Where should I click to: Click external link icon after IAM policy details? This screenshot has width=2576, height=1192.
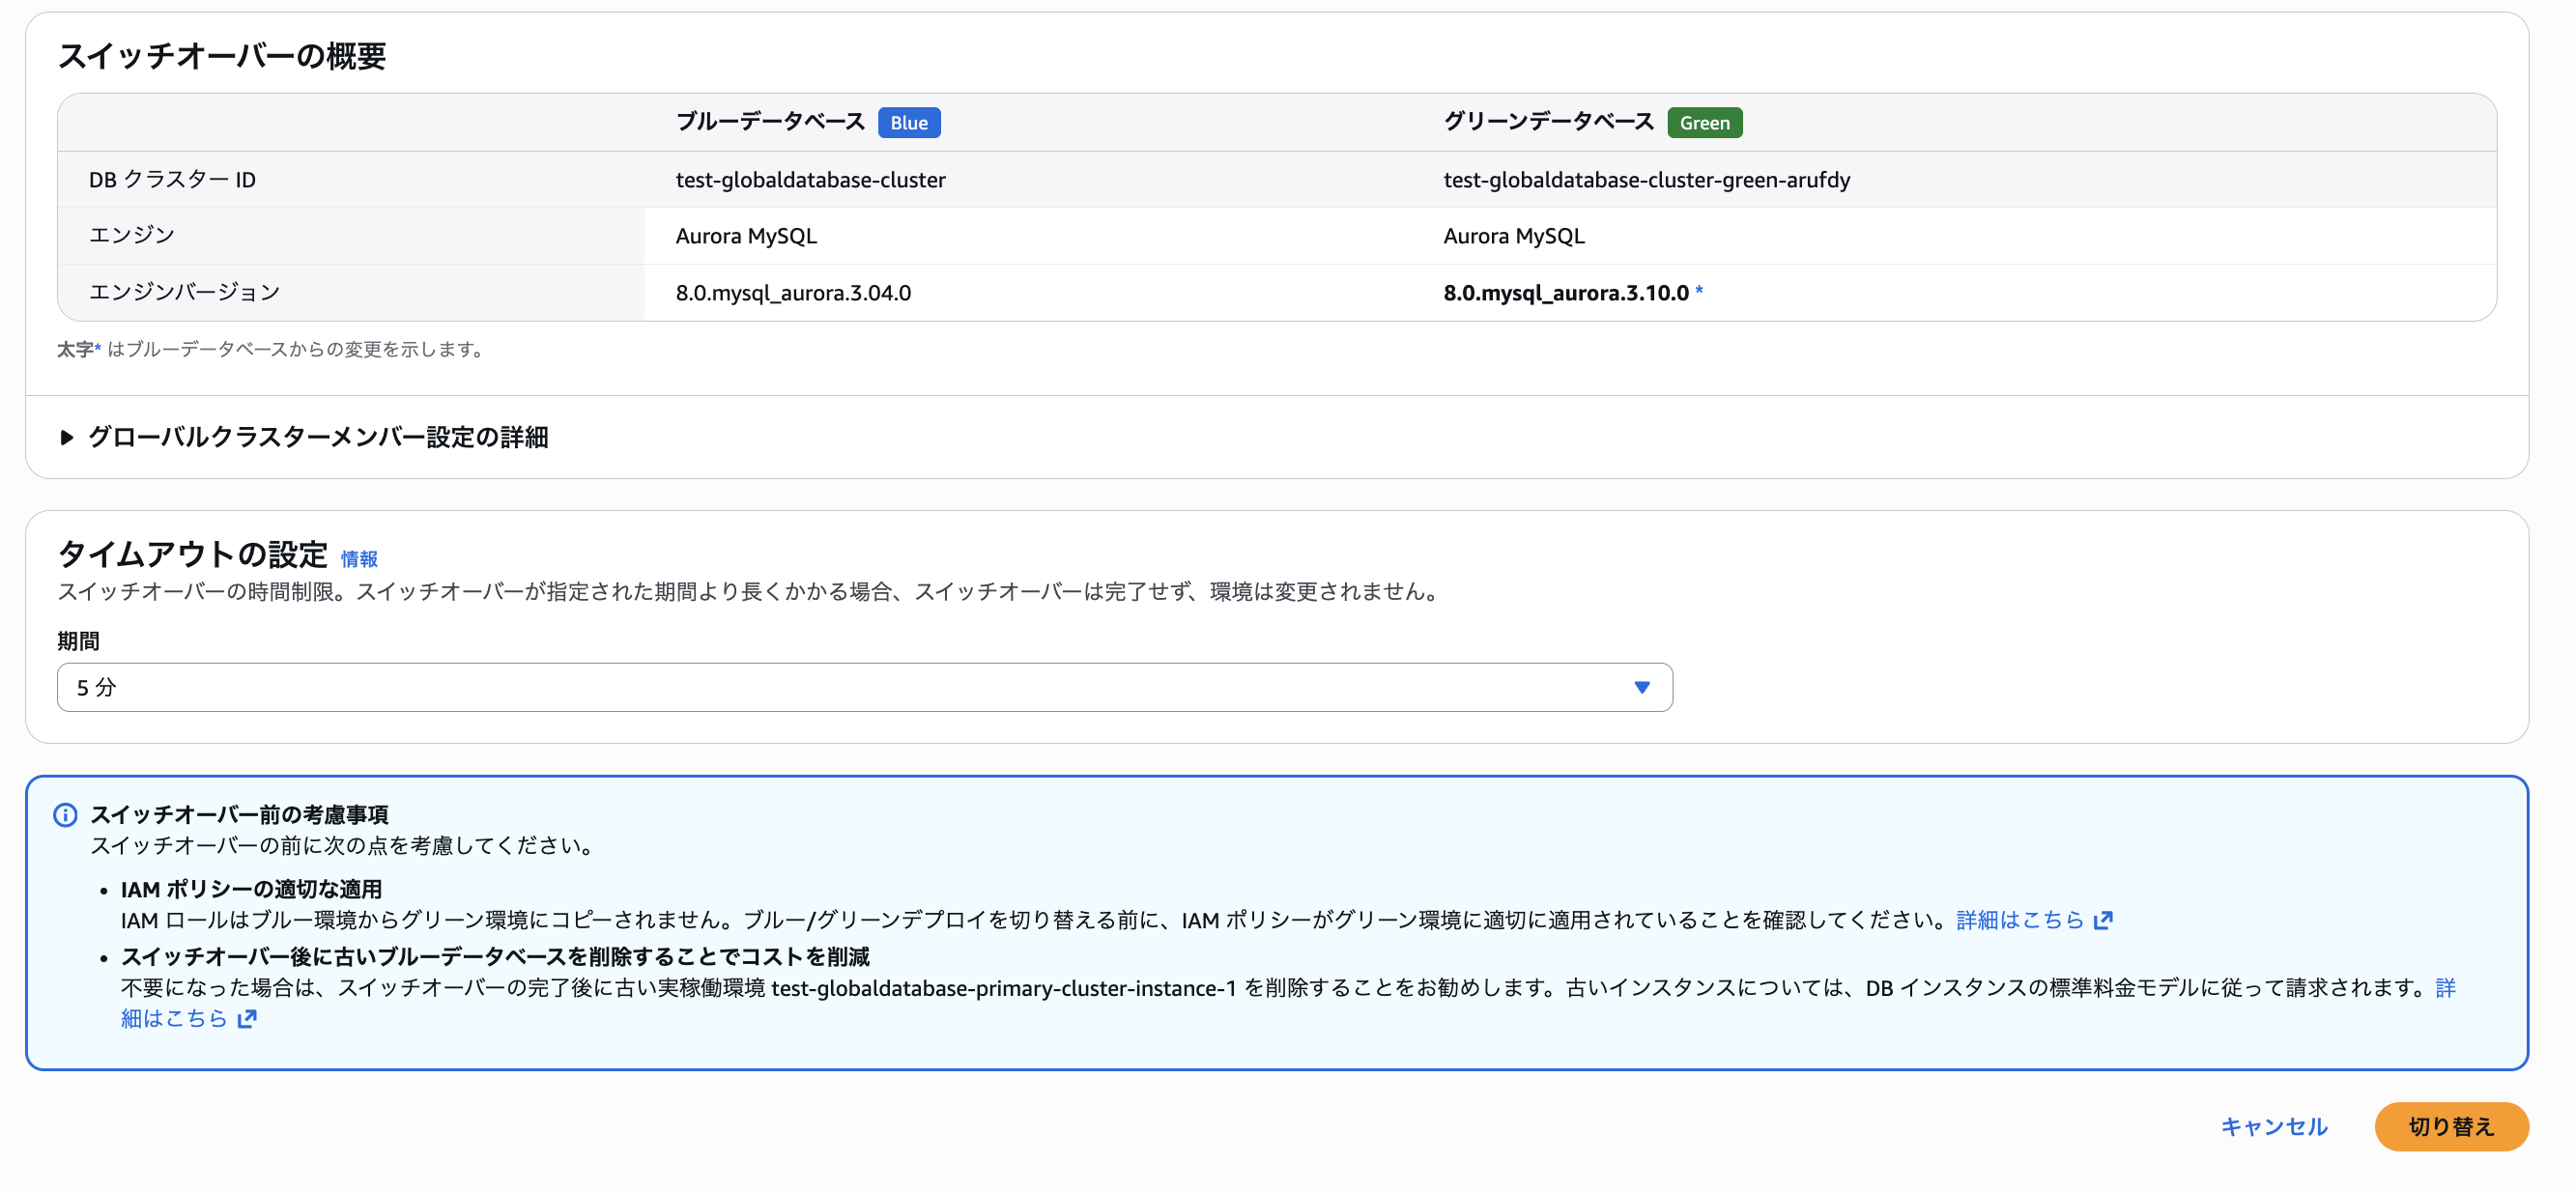point(2103,919)
